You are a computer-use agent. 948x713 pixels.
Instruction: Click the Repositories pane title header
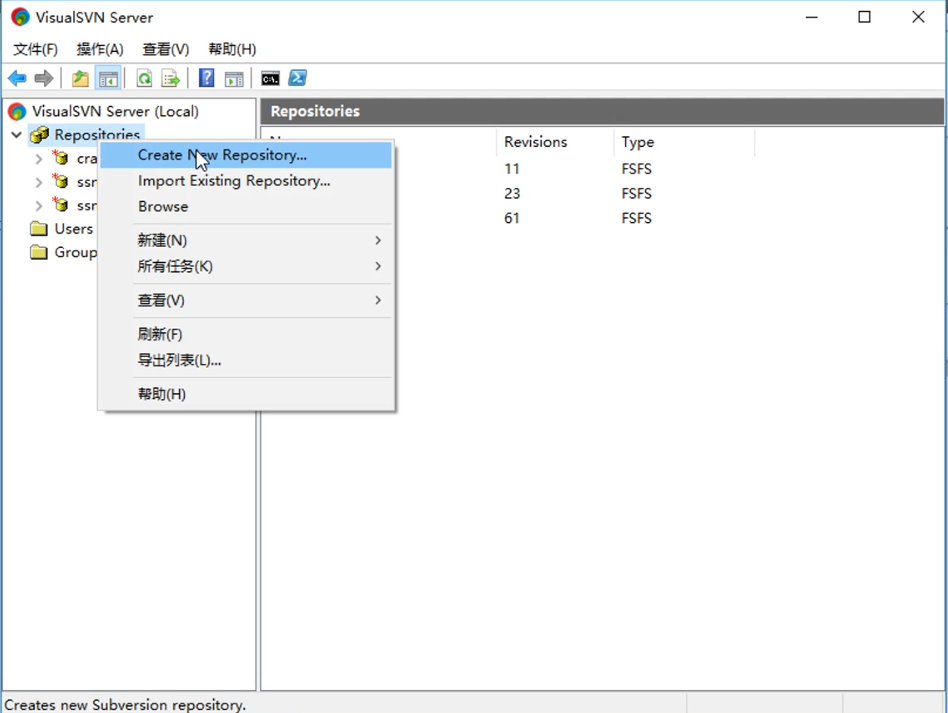602,111
